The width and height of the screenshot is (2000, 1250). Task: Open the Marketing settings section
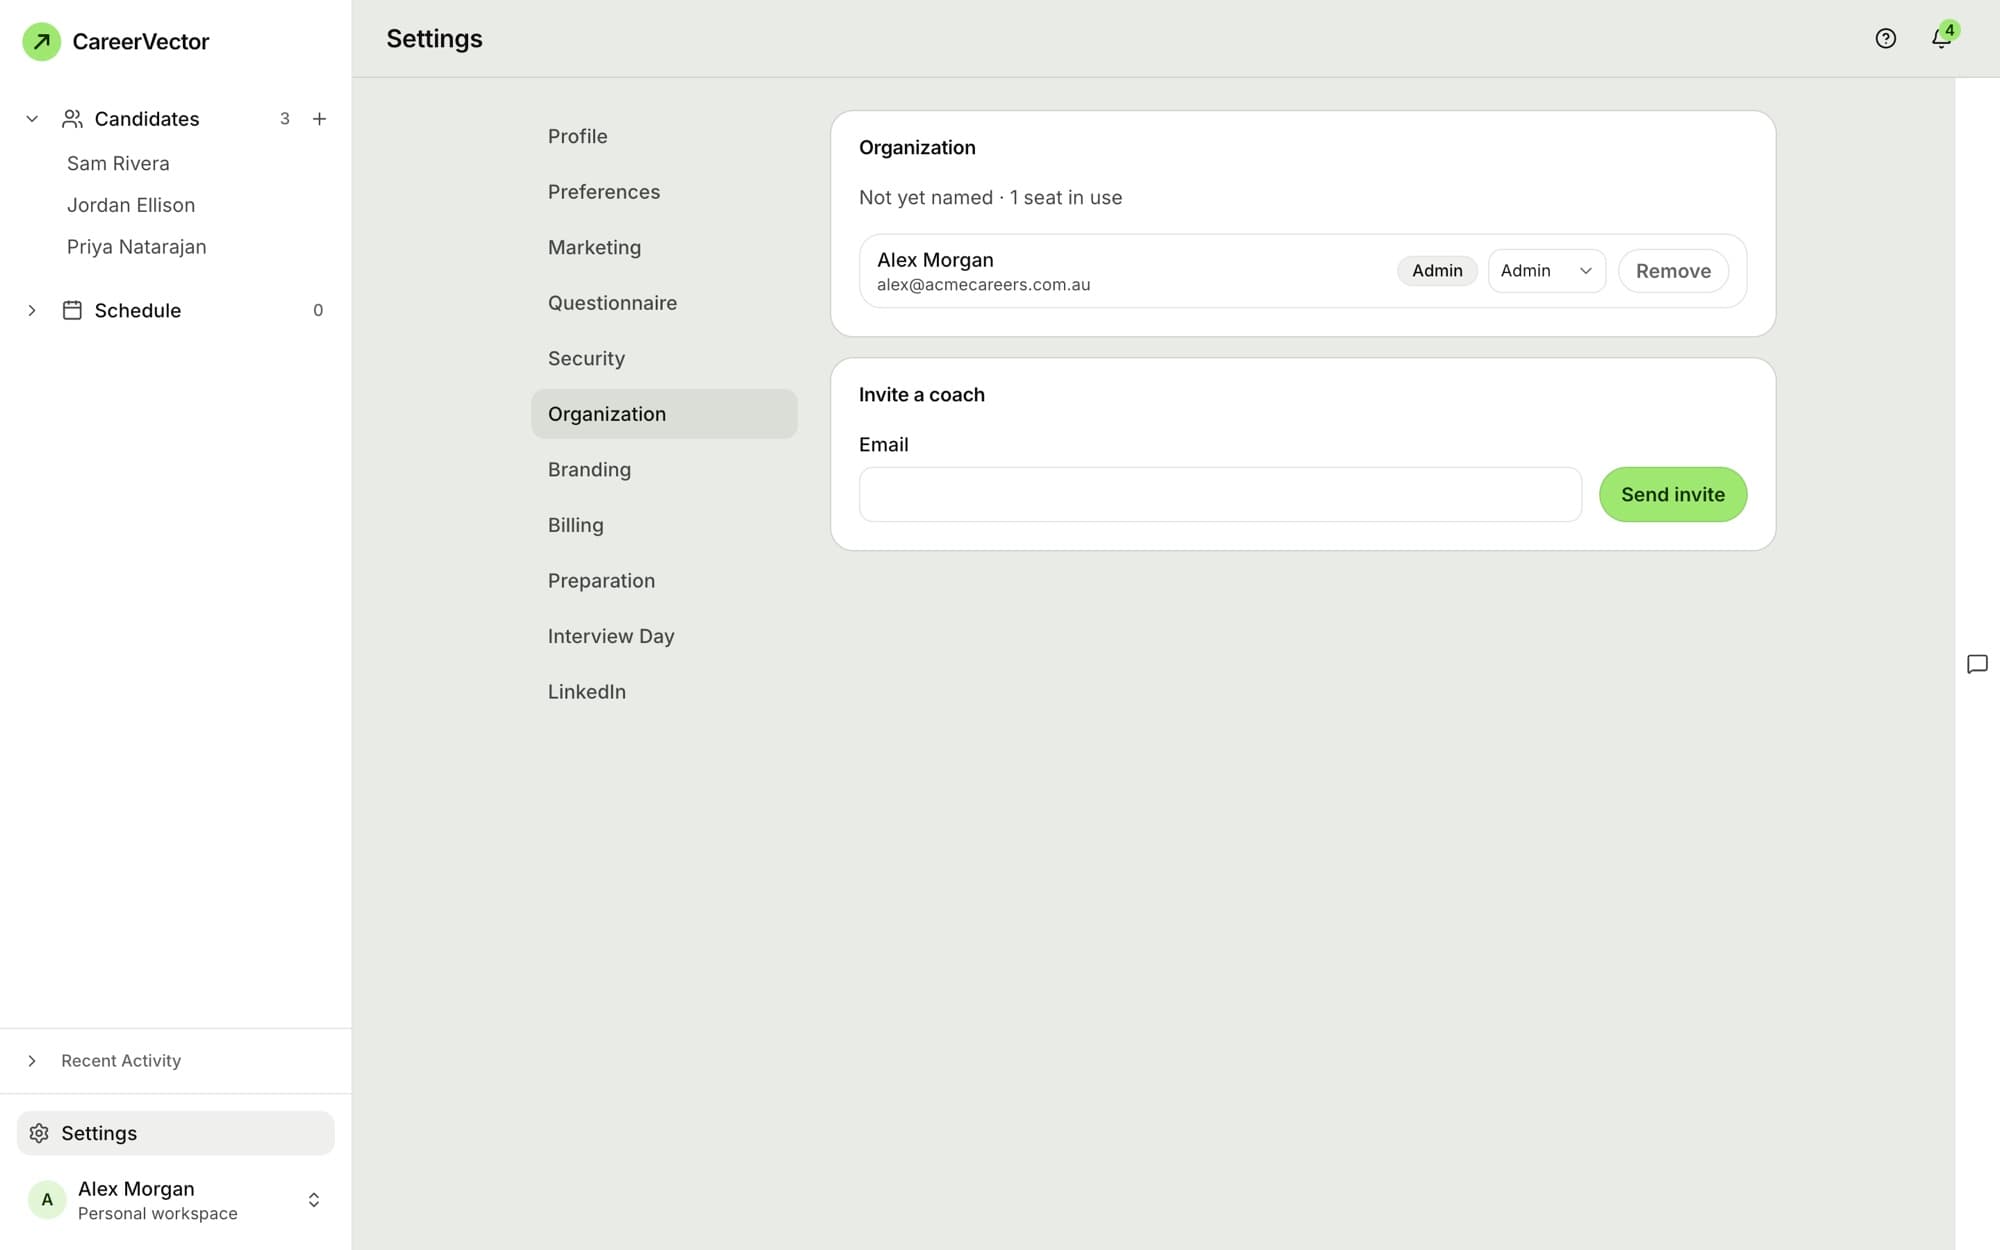click(x=664, y=247)
